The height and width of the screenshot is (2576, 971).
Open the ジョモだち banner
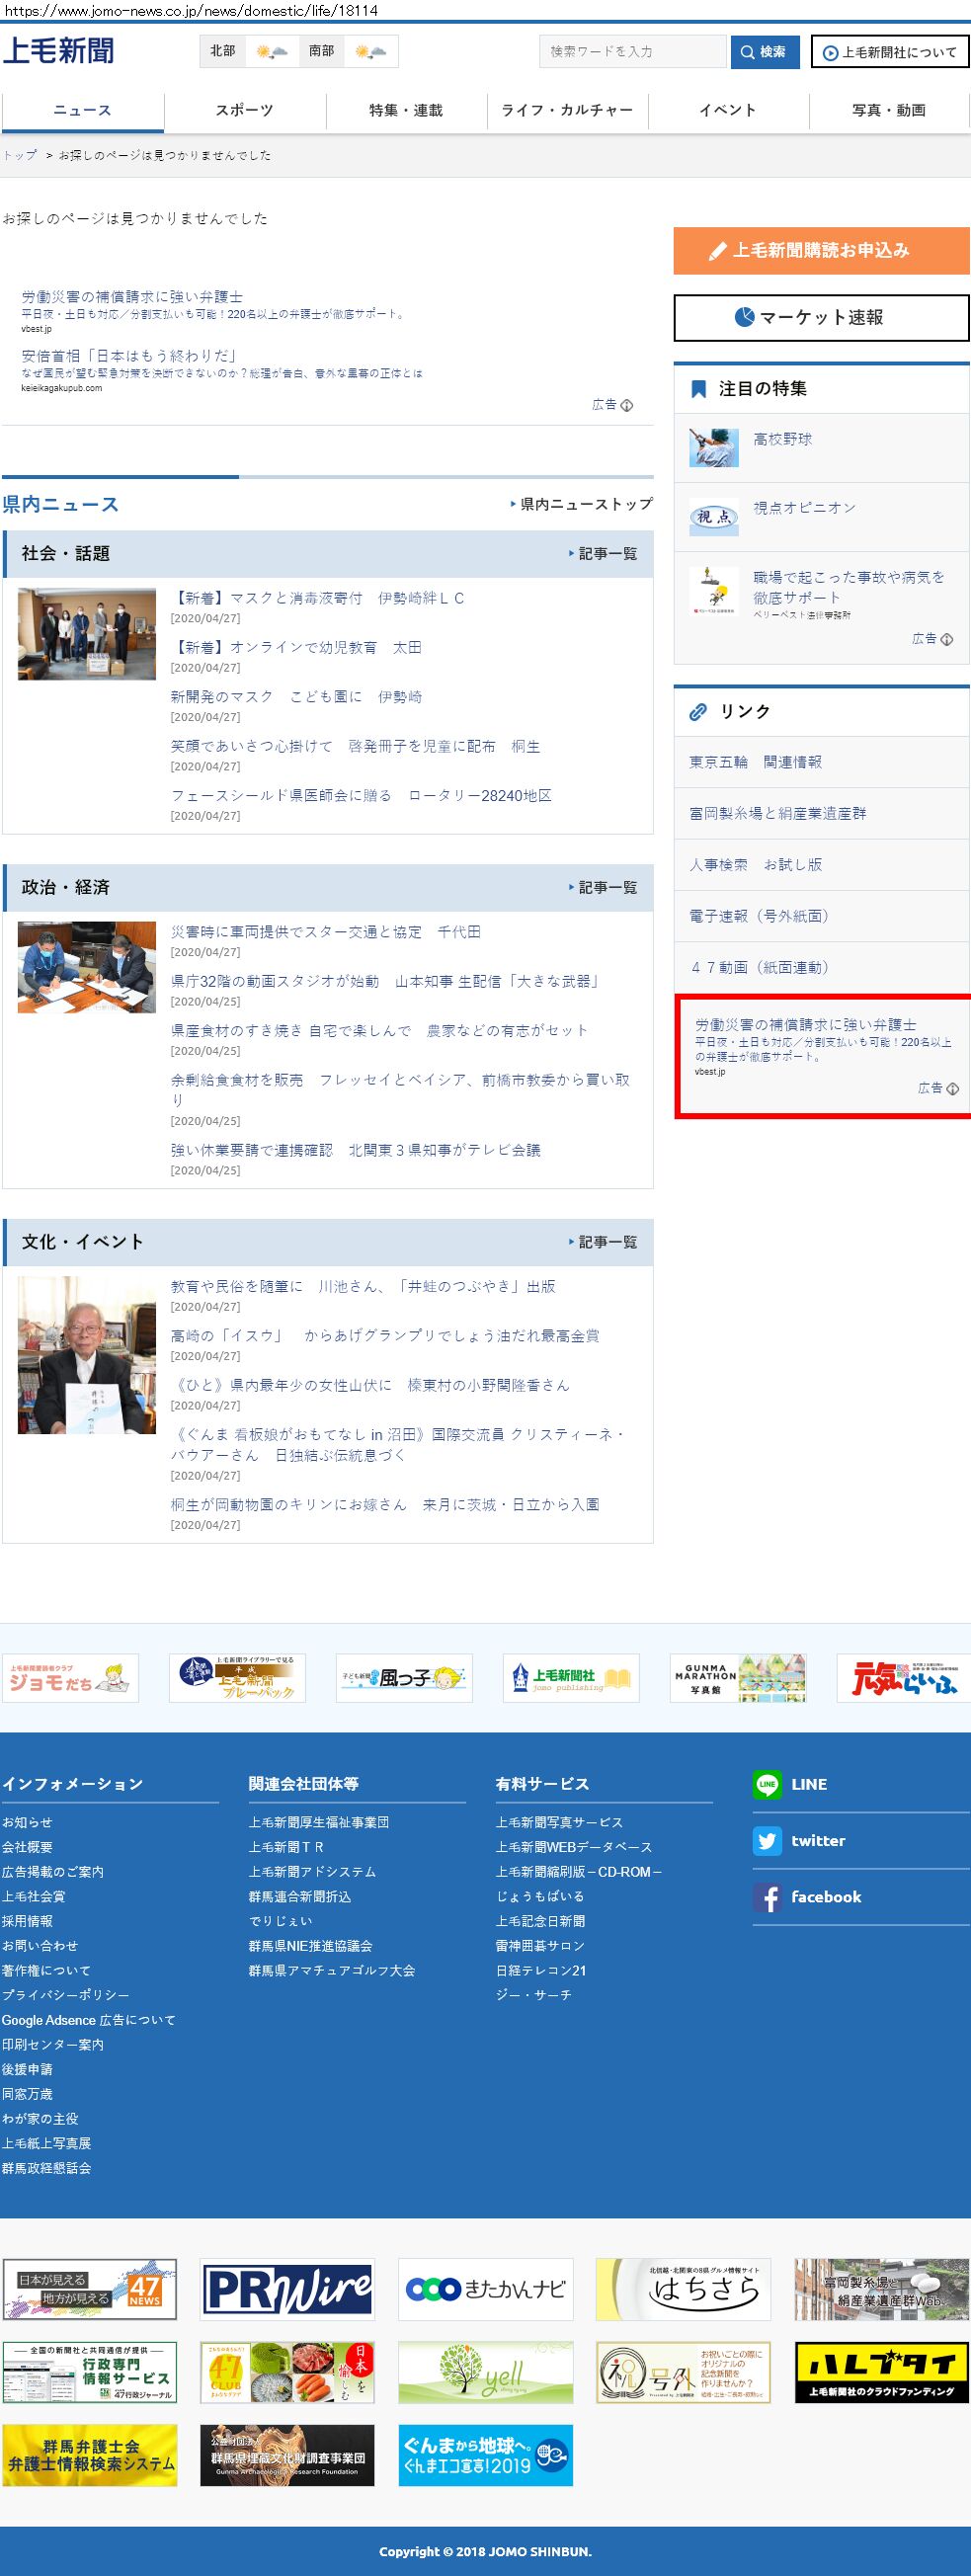point(70,1678)
